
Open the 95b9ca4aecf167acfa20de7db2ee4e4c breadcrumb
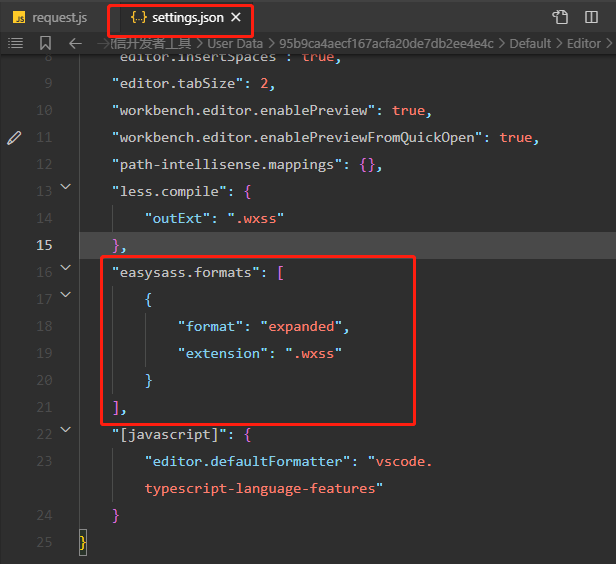pyautogui.click(x=386, y=44)
